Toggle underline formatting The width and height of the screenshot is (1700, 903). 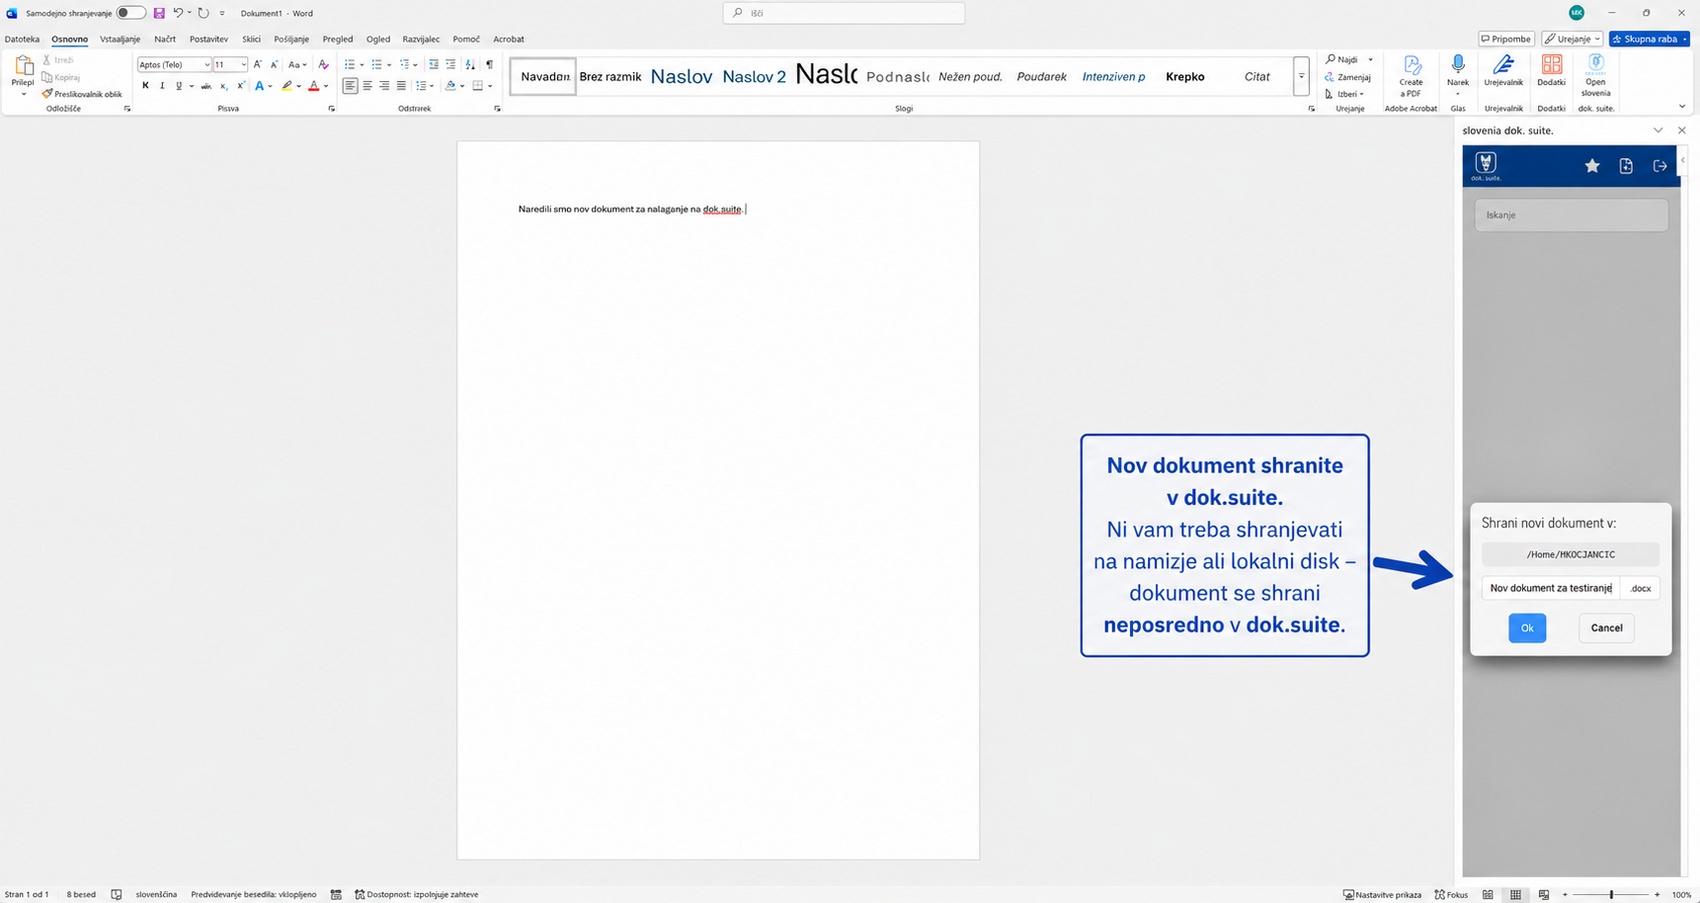click(179, 86)
